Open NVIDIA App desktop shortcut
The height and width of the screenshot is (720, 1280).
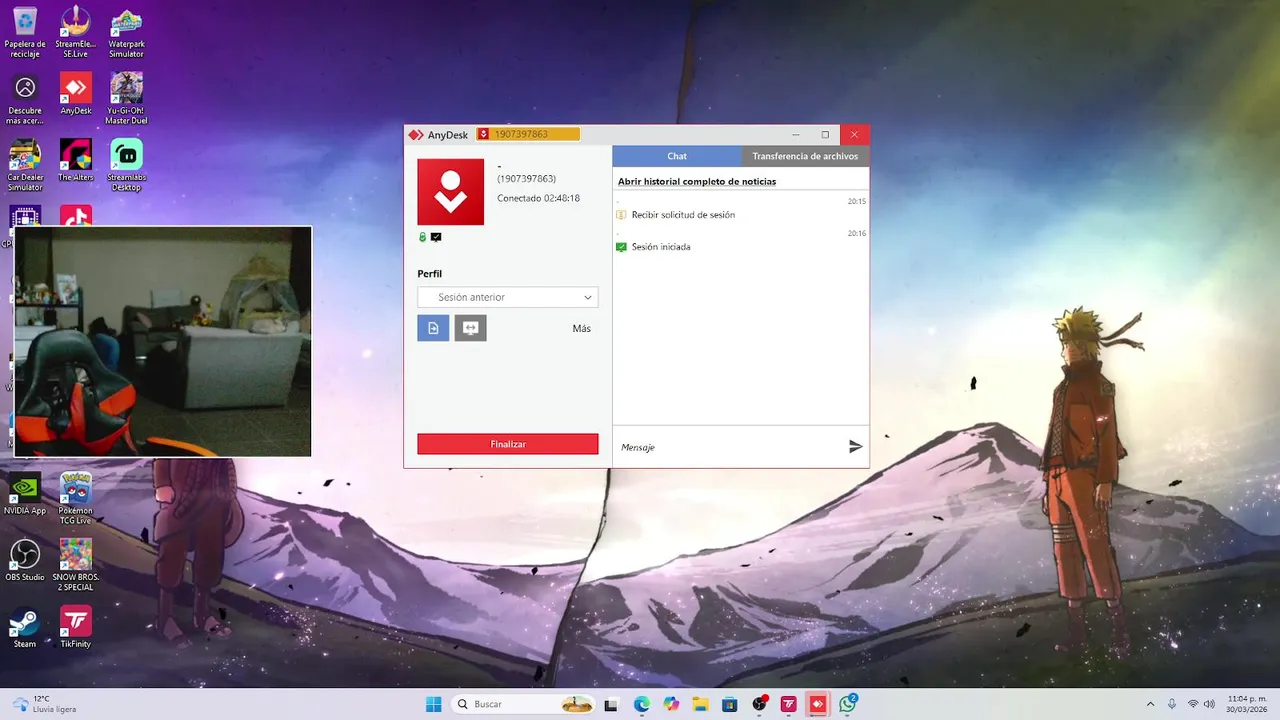pyautogui.click(x=25, y=494)
